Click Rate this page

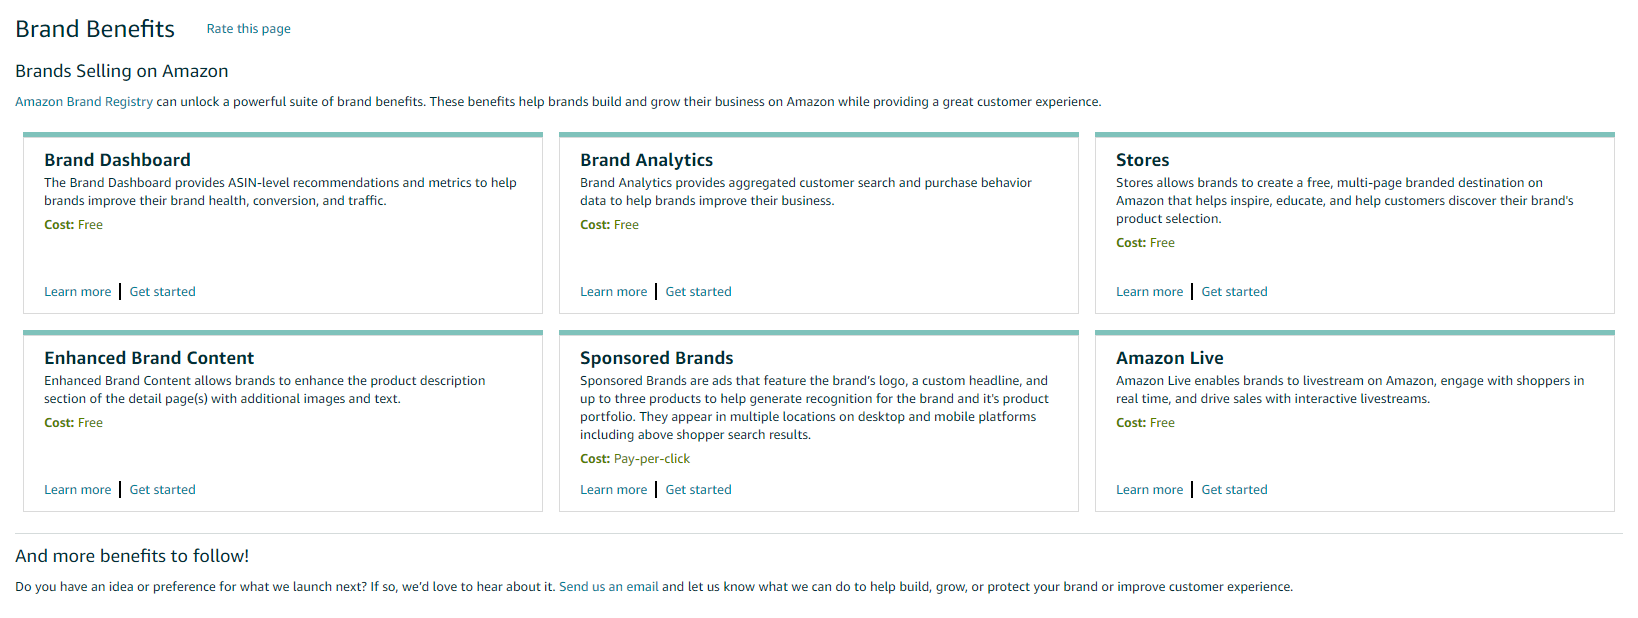(x=248, y=28)
